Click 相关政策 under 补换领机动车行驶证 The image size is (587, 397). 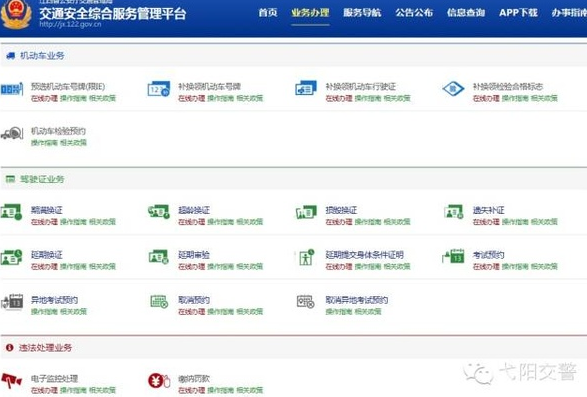397,98
